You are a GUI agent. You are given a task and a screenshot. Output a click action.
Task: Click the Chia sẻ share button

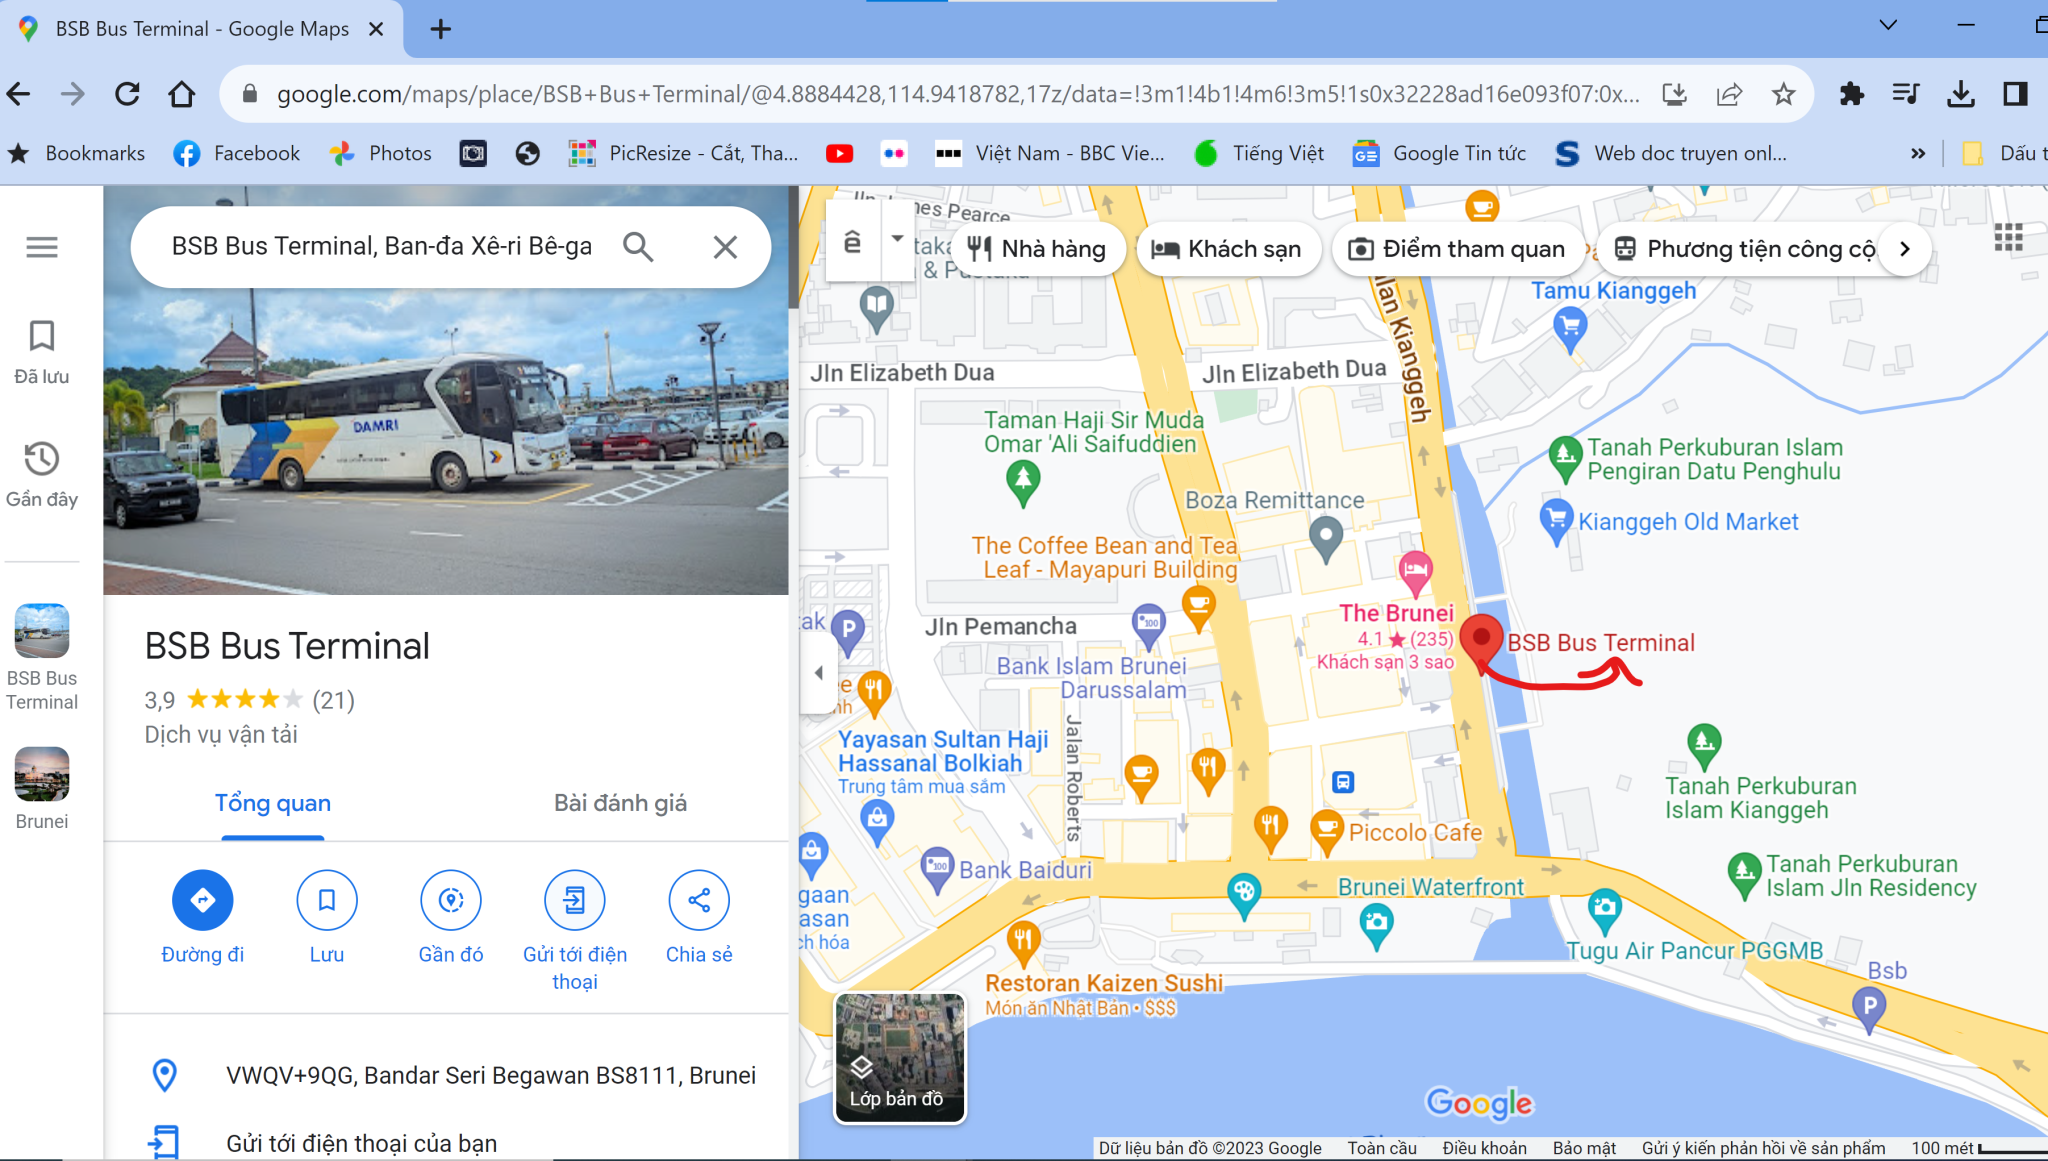[698, 900]
